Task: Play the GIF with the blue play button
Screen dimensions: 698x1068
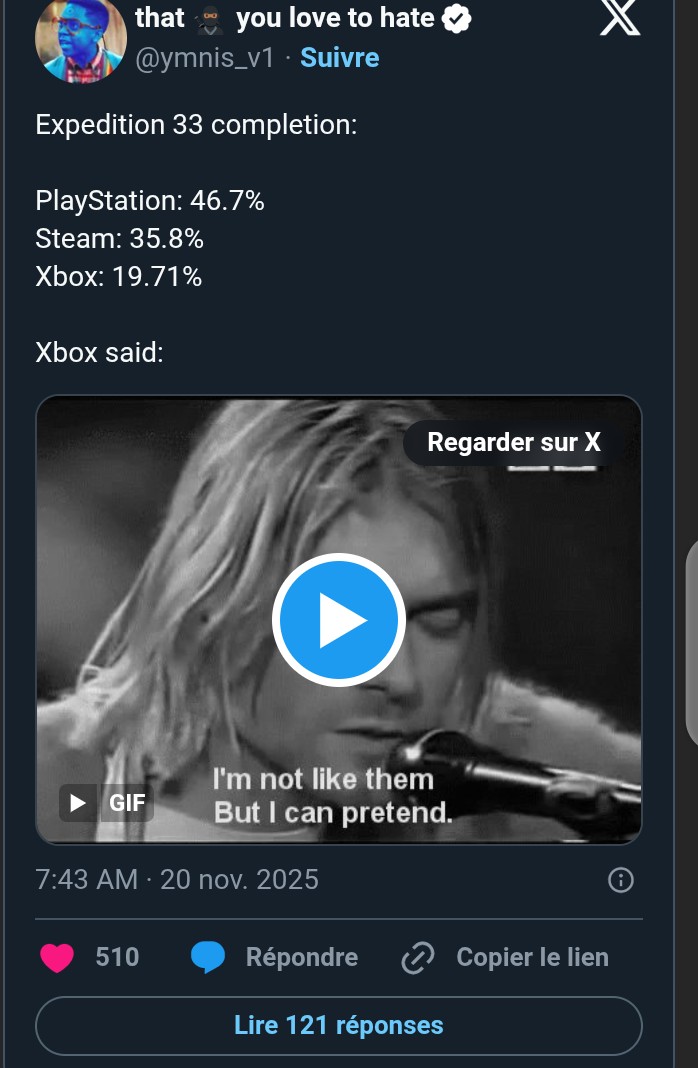Action: click(338, 620)
